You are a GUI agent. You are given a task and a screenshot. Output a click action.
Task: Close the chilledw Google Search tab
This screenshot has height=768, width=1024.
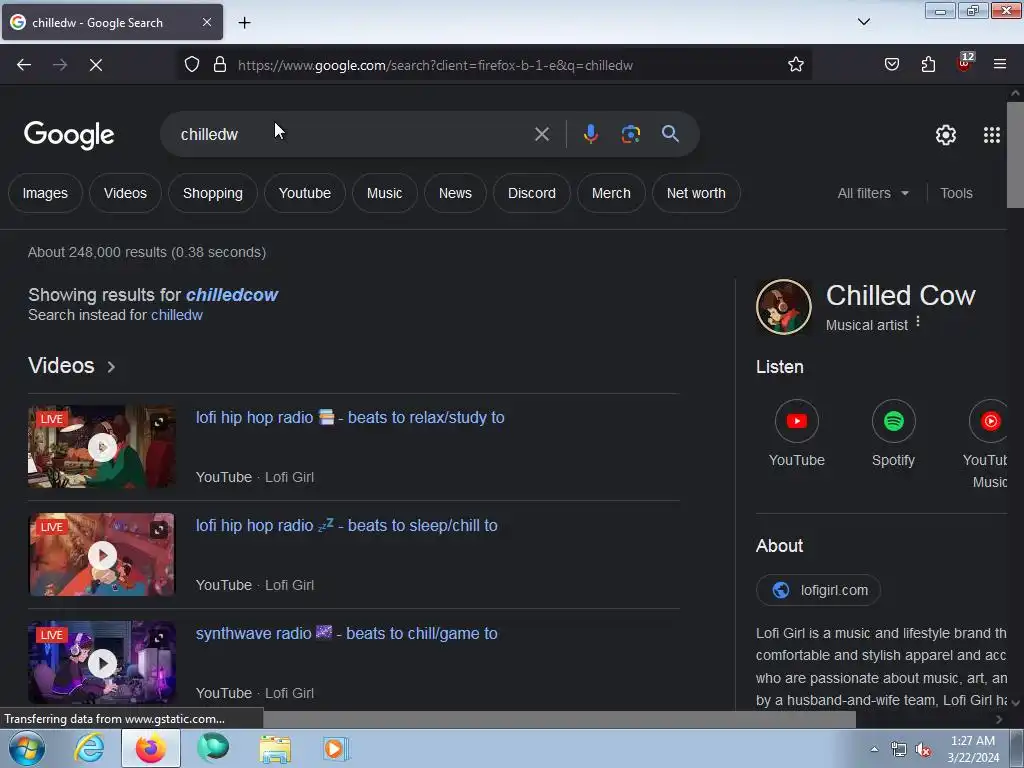click(207, 22)
